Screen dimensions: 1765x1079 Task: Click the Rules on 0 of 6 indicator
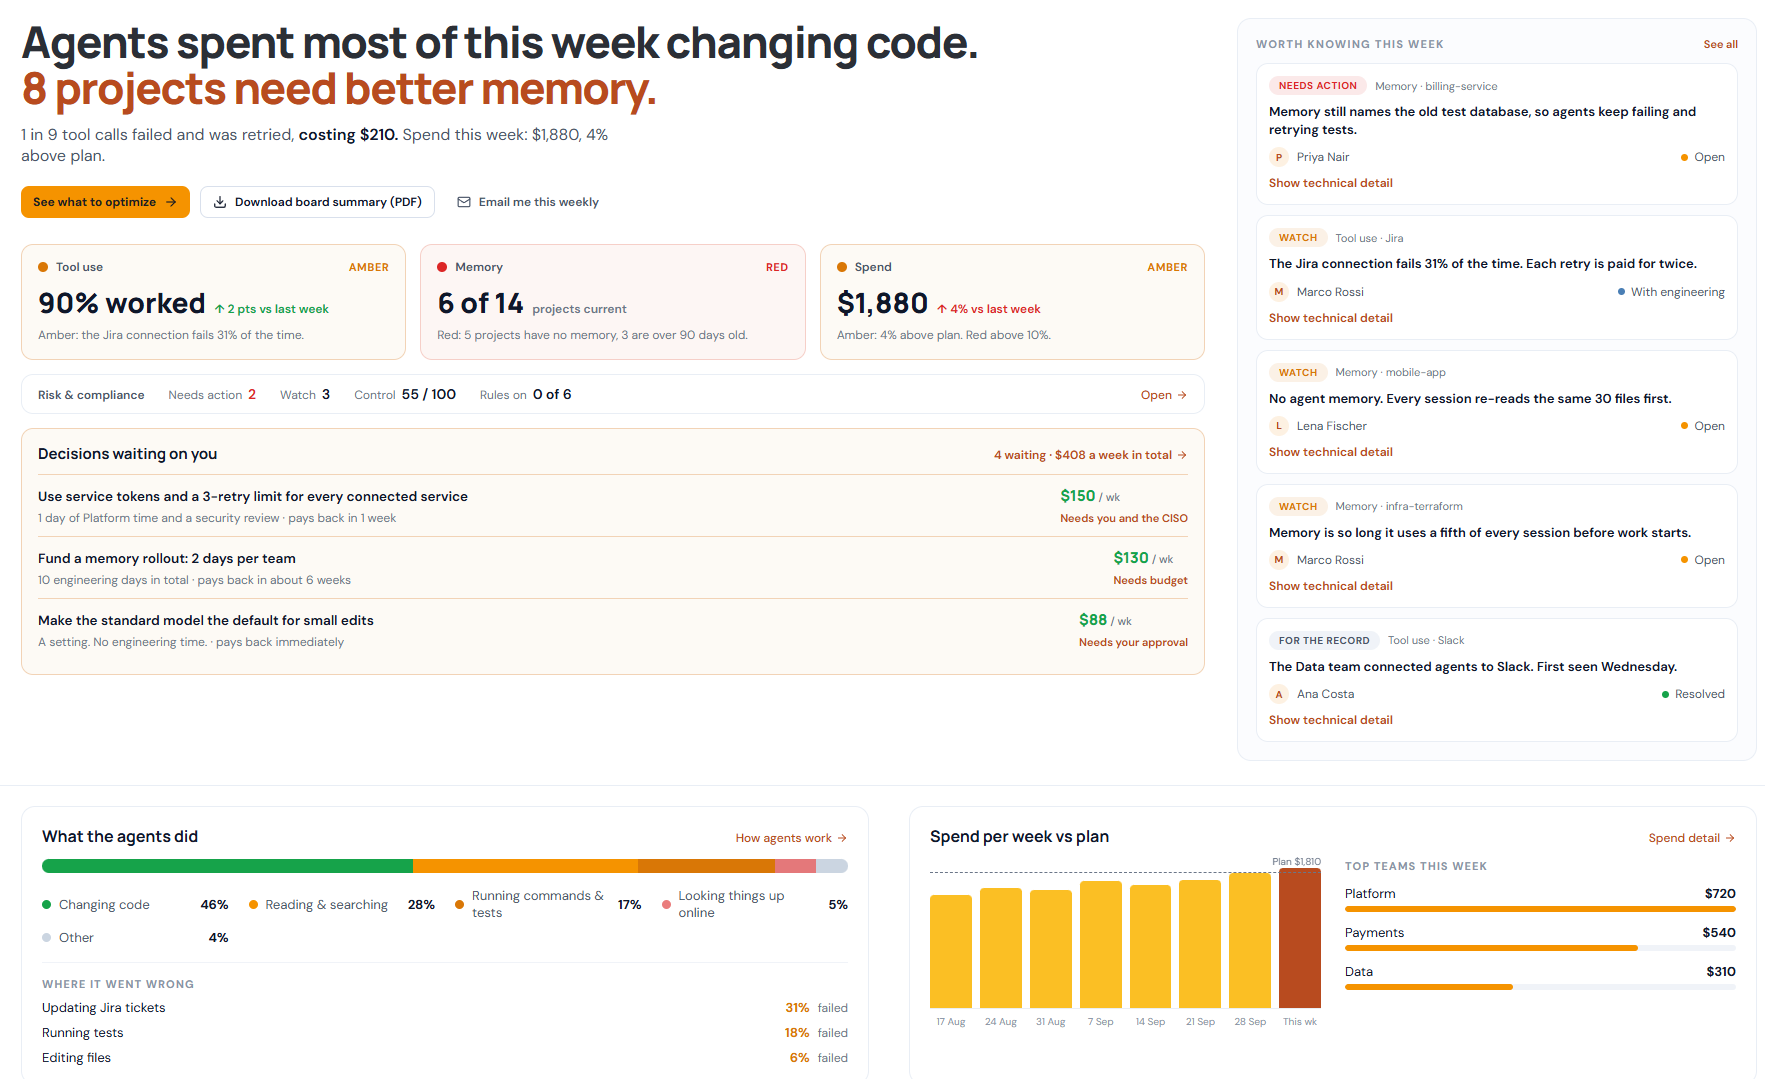(x=525, y=395)
